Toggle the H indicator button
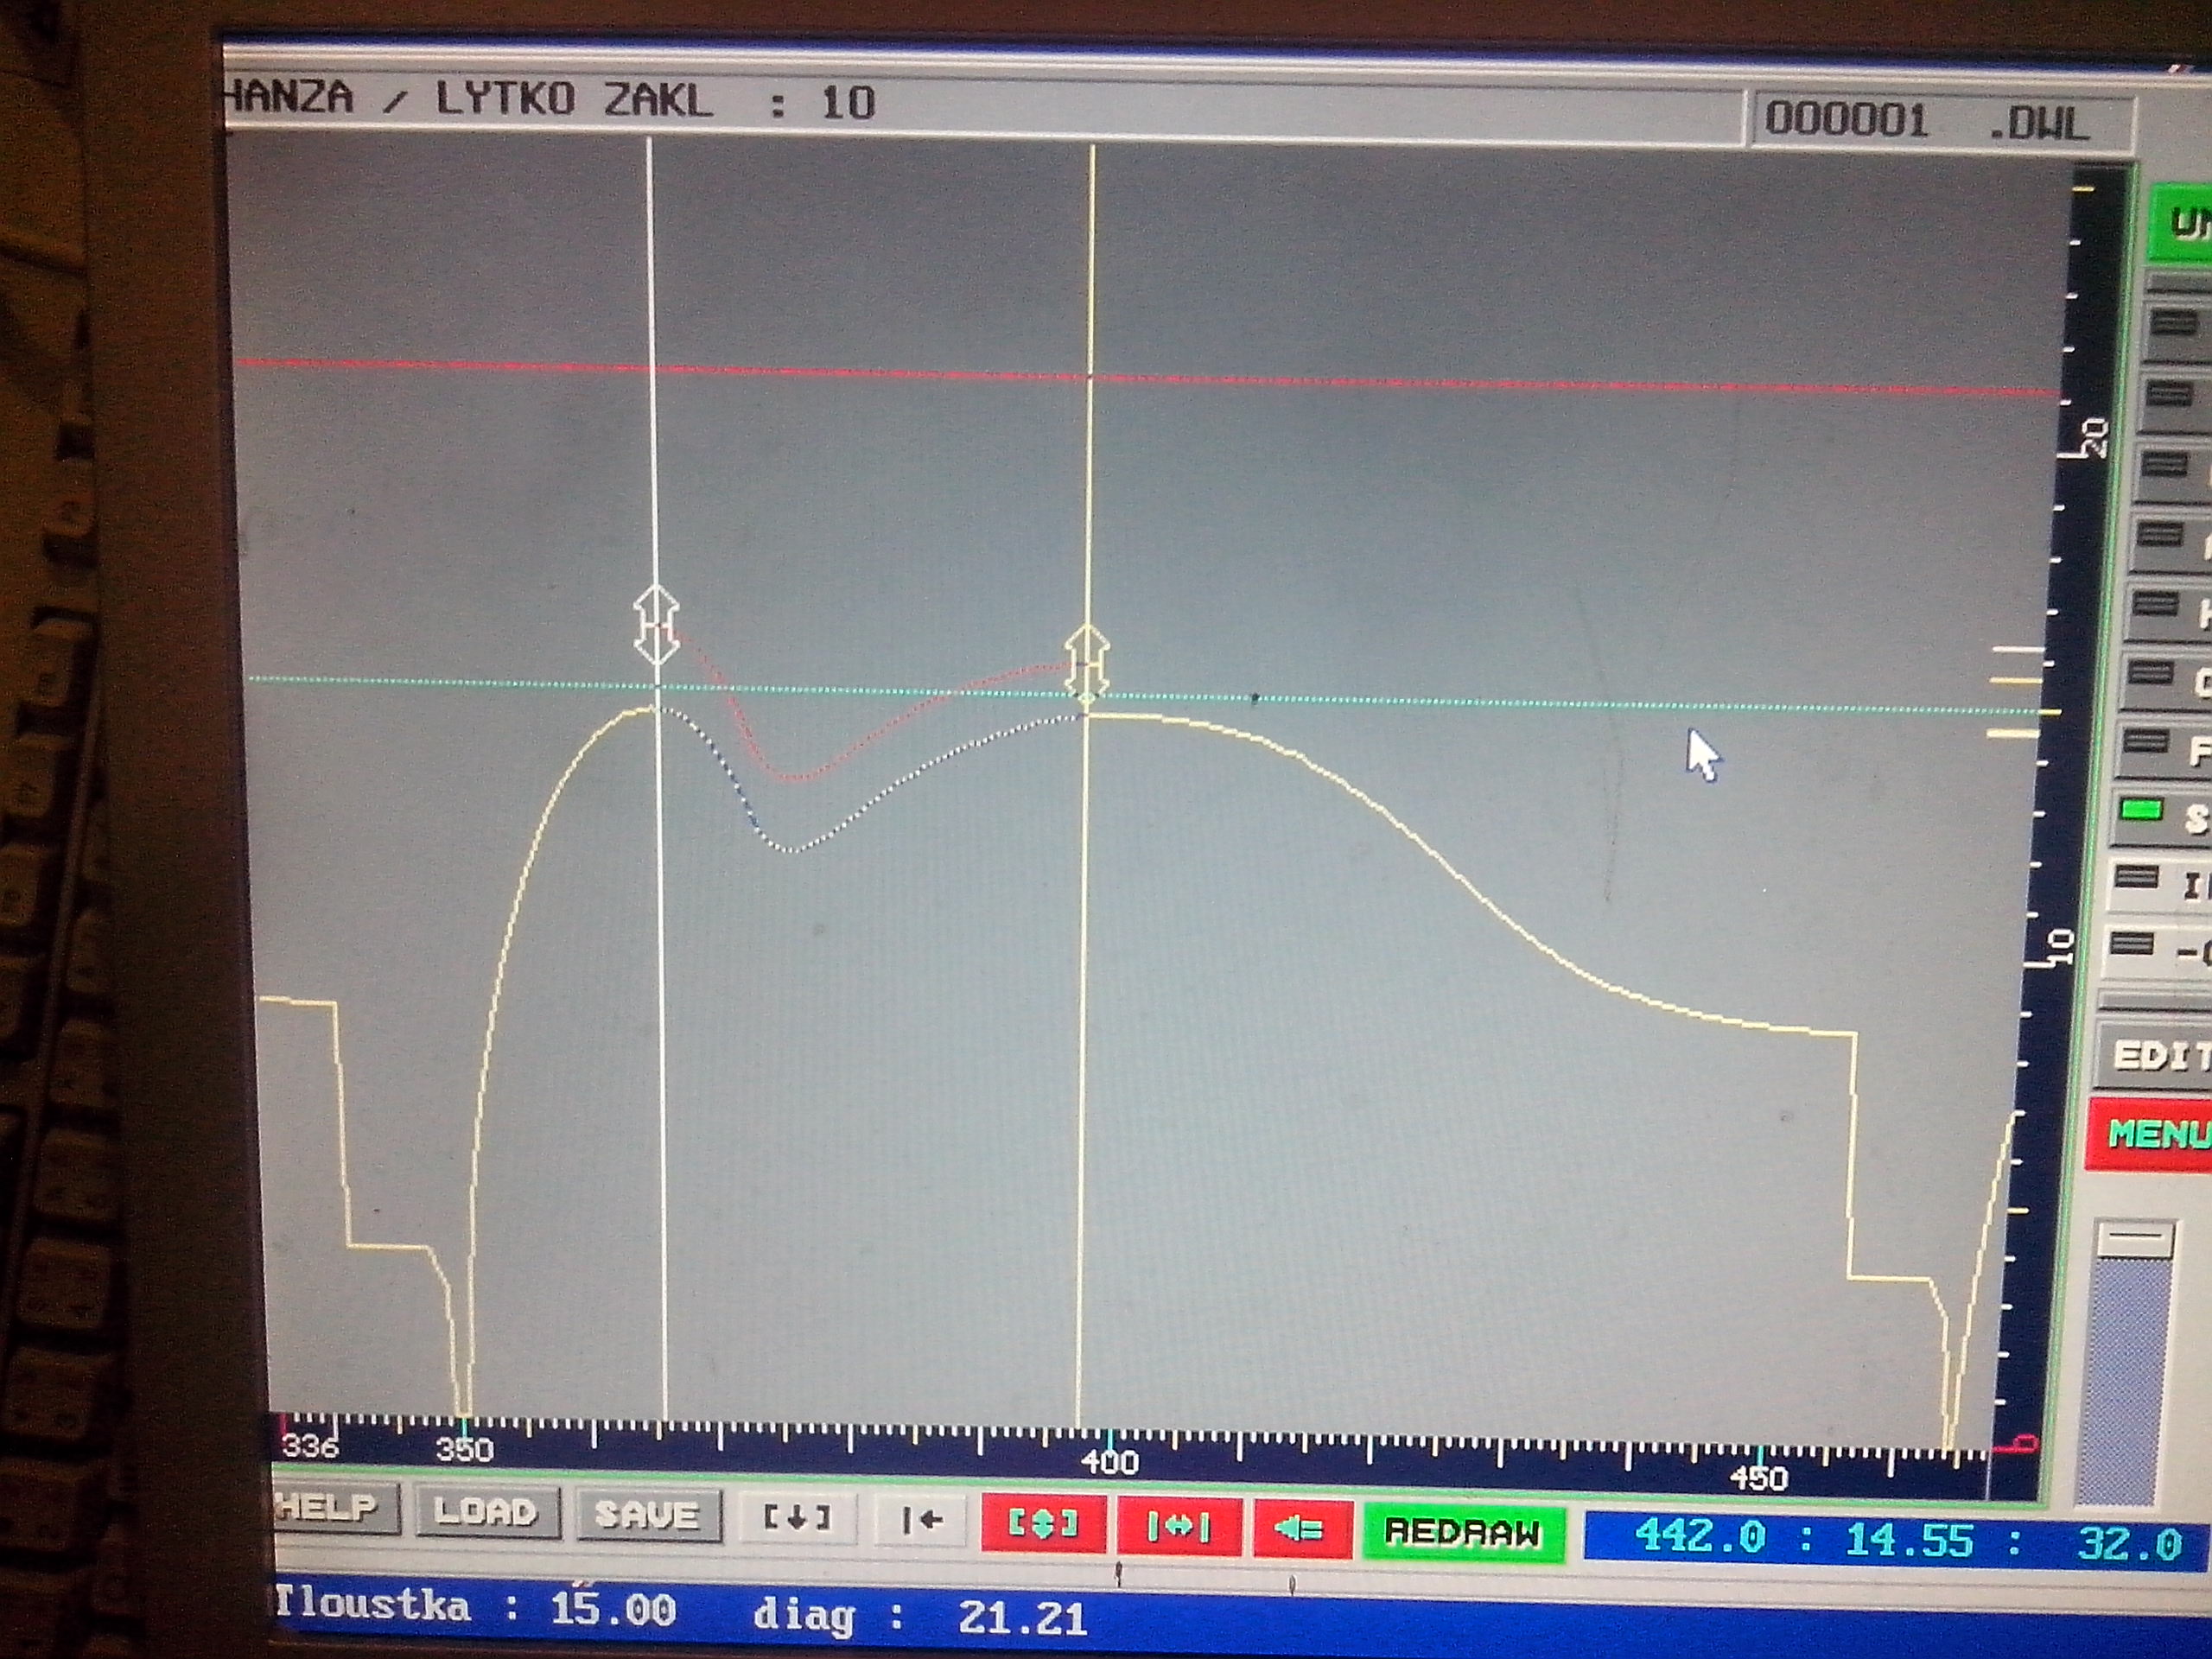Screen dimensions: 2212x1659 click(2170, 610)
